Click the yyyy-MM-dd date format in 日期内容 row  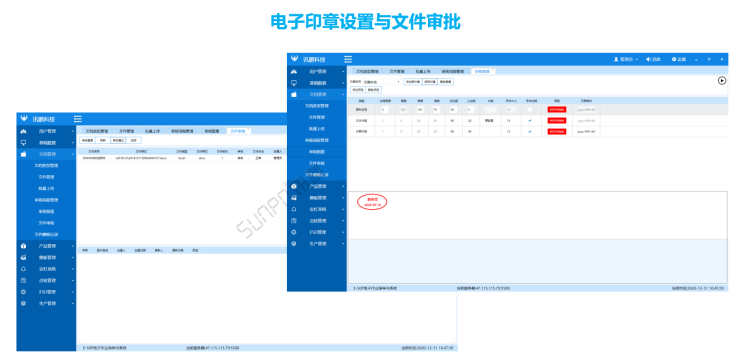coord(586,132)
